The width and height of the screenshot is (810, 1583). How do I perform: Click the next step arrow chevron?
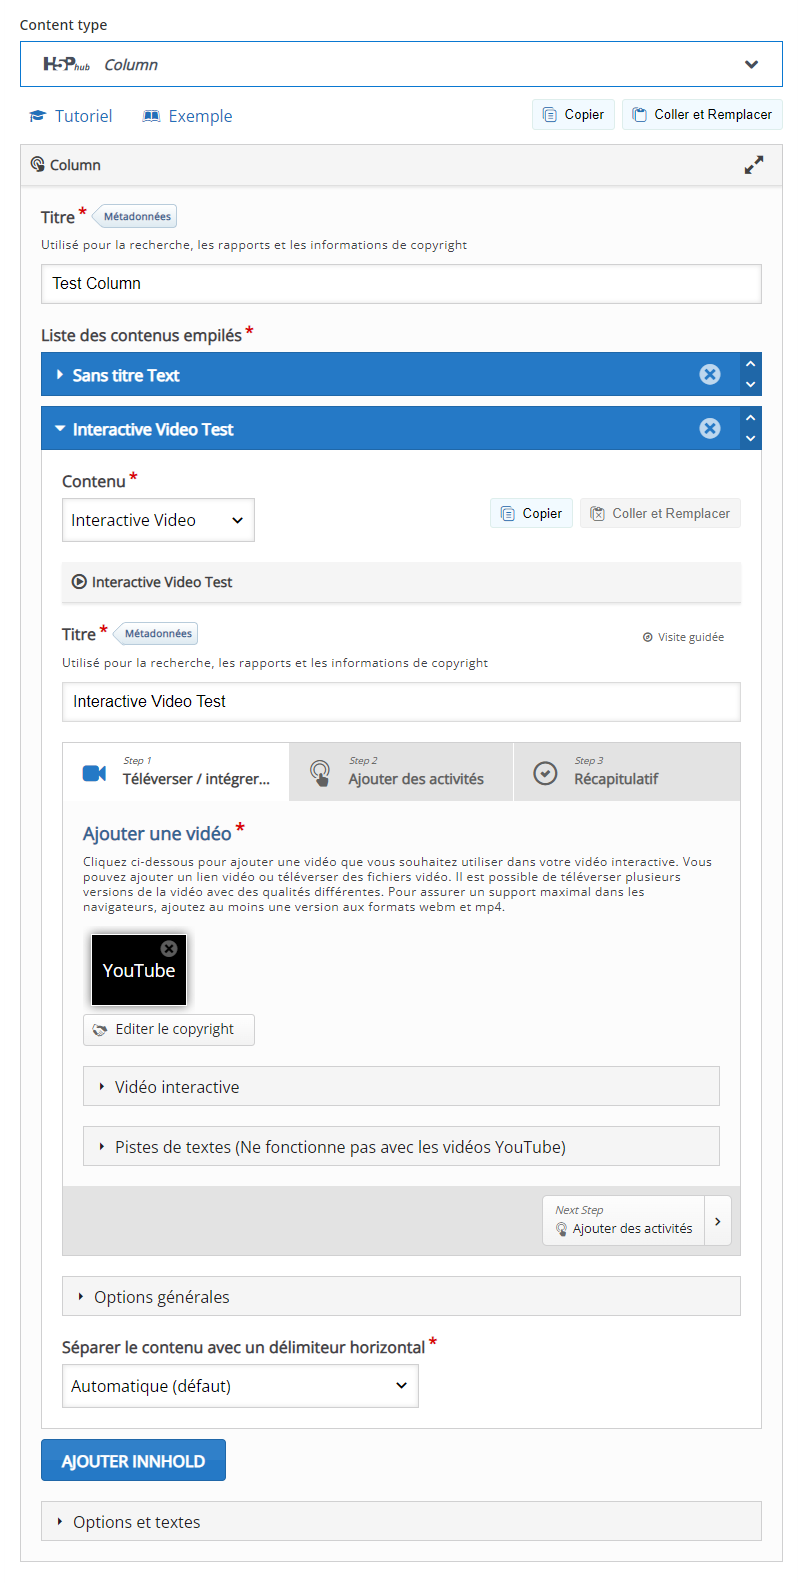pos(718,1221)
